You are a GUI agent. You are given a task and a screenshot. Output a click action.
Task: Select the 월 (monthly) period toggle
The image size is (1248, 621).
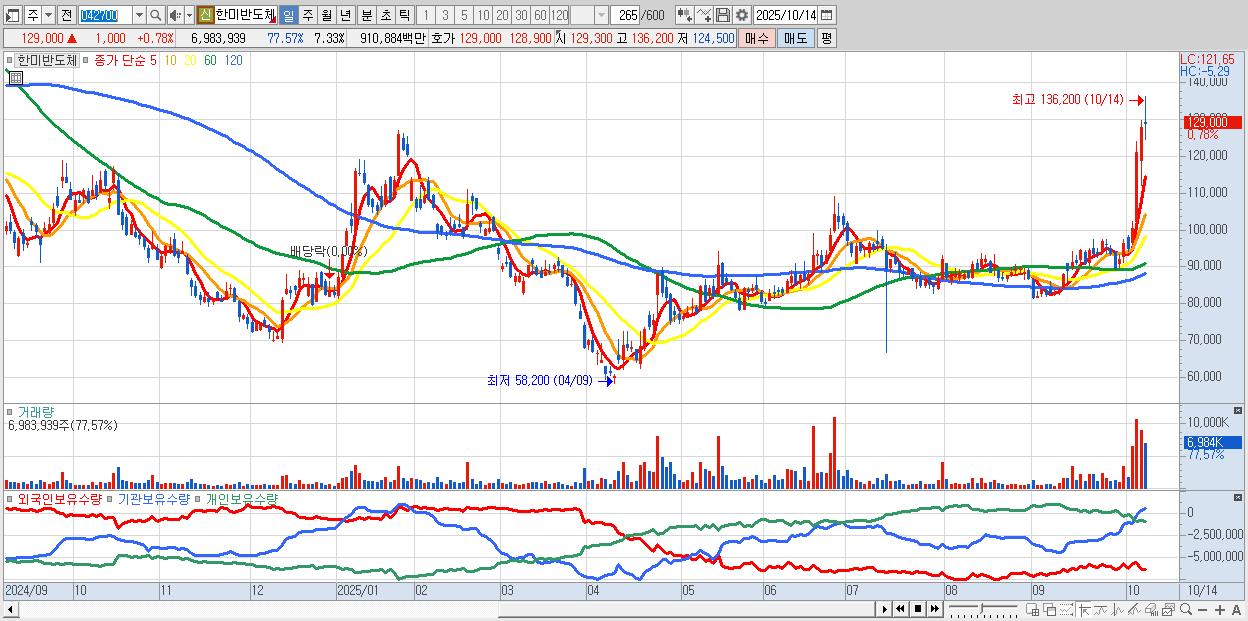click(326, 16)
